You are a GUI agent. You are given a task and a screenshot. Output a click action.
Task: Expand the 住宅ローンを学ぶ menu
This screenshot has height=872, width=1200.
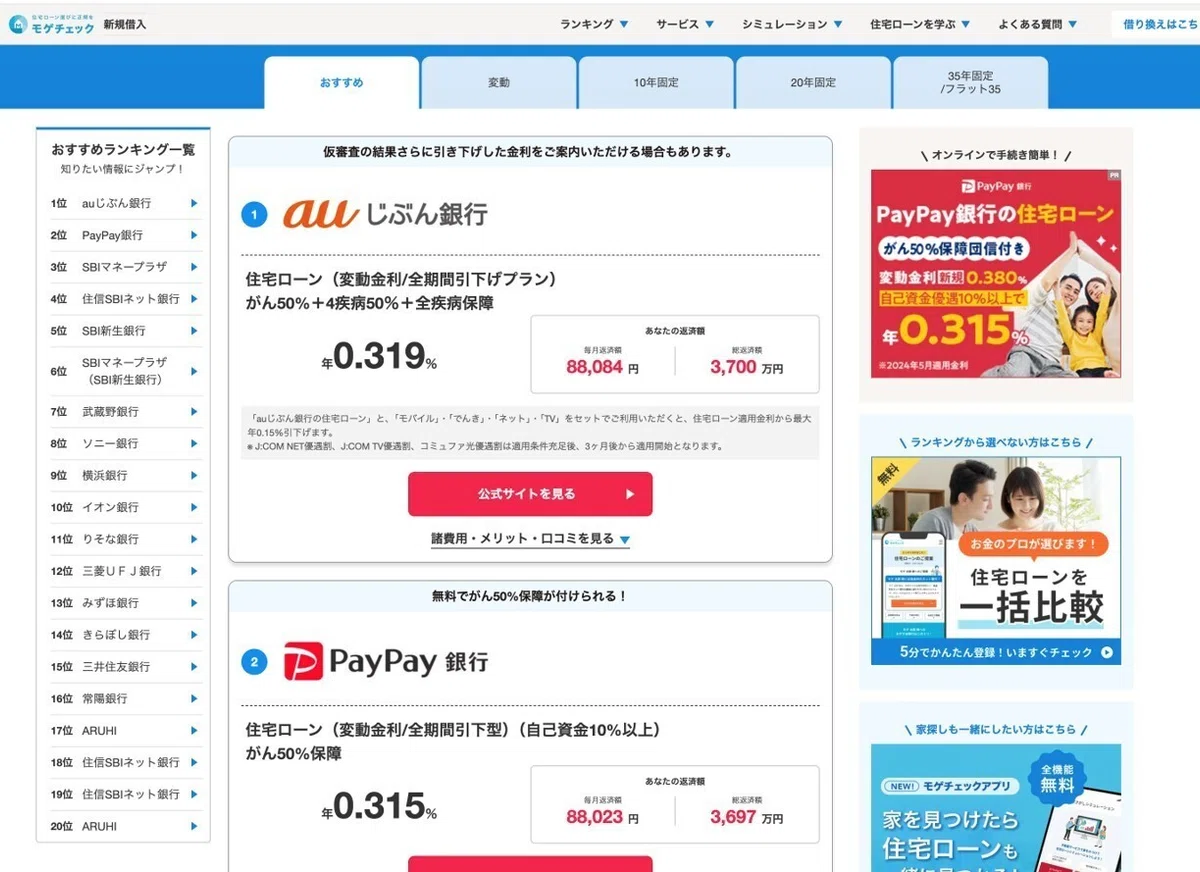pos(920,24)
